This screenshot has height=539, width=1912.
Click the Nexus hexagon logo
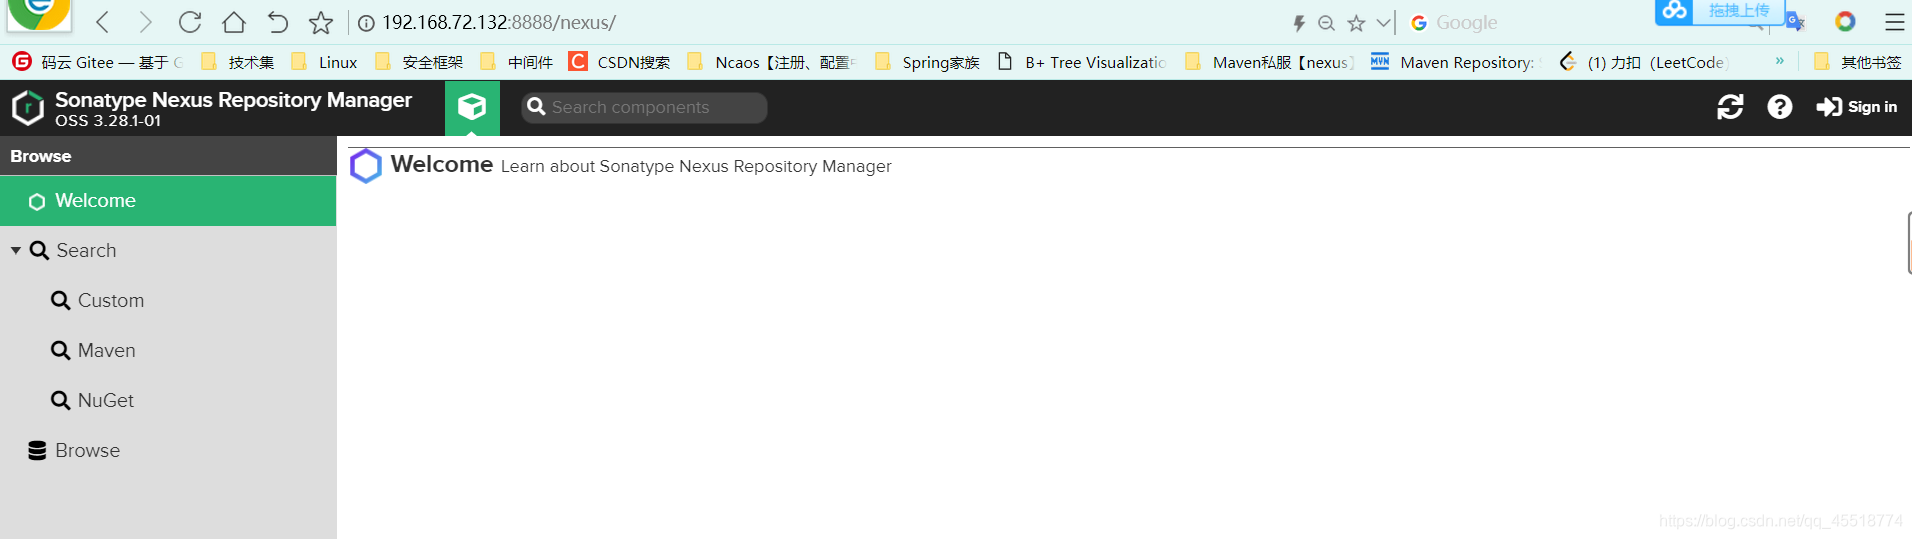click(28, 108)
